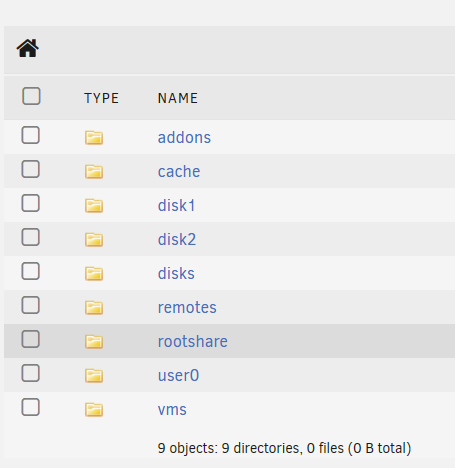Click the rootshare folder icon
The height and width of the screenshot is (468, 455).
pyautogui.click(x=94, y=341)
